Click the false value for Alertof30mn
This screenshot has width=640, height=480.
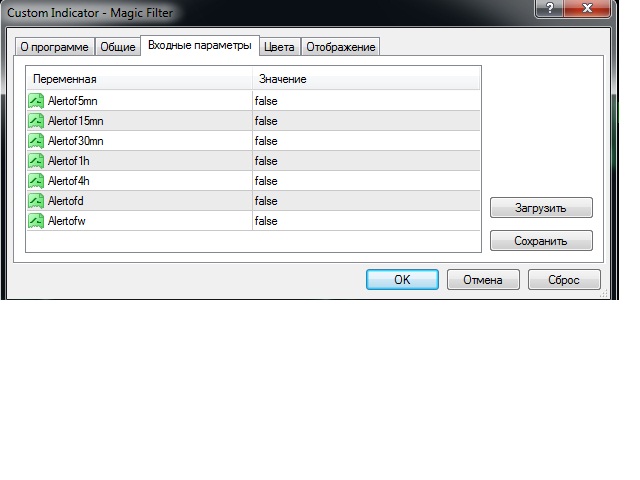(x=266, y=141)
